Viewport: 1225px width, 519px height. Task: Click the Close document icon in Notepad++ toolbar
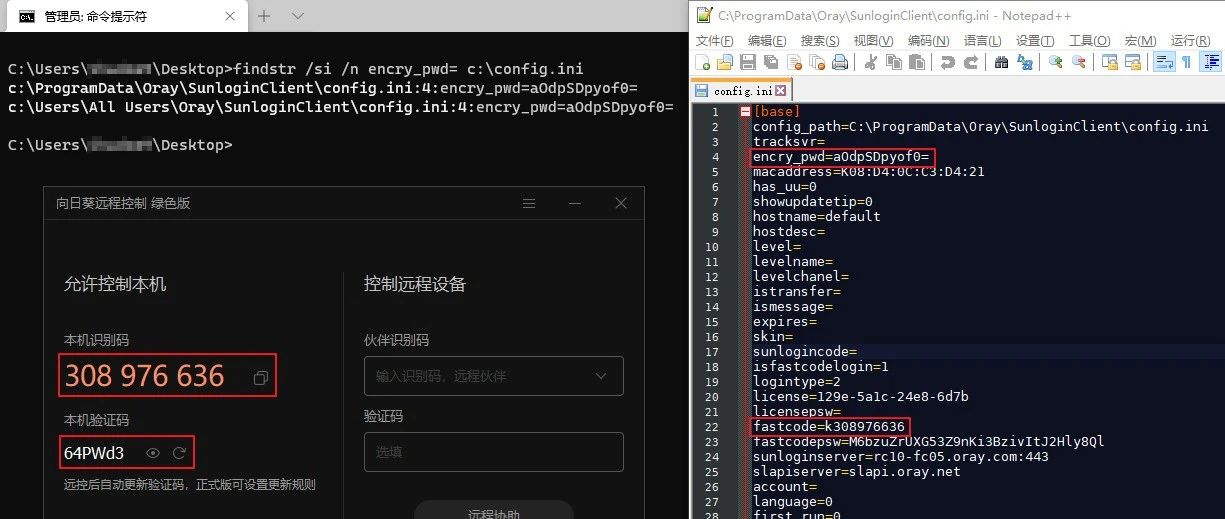tap(795, 62)
